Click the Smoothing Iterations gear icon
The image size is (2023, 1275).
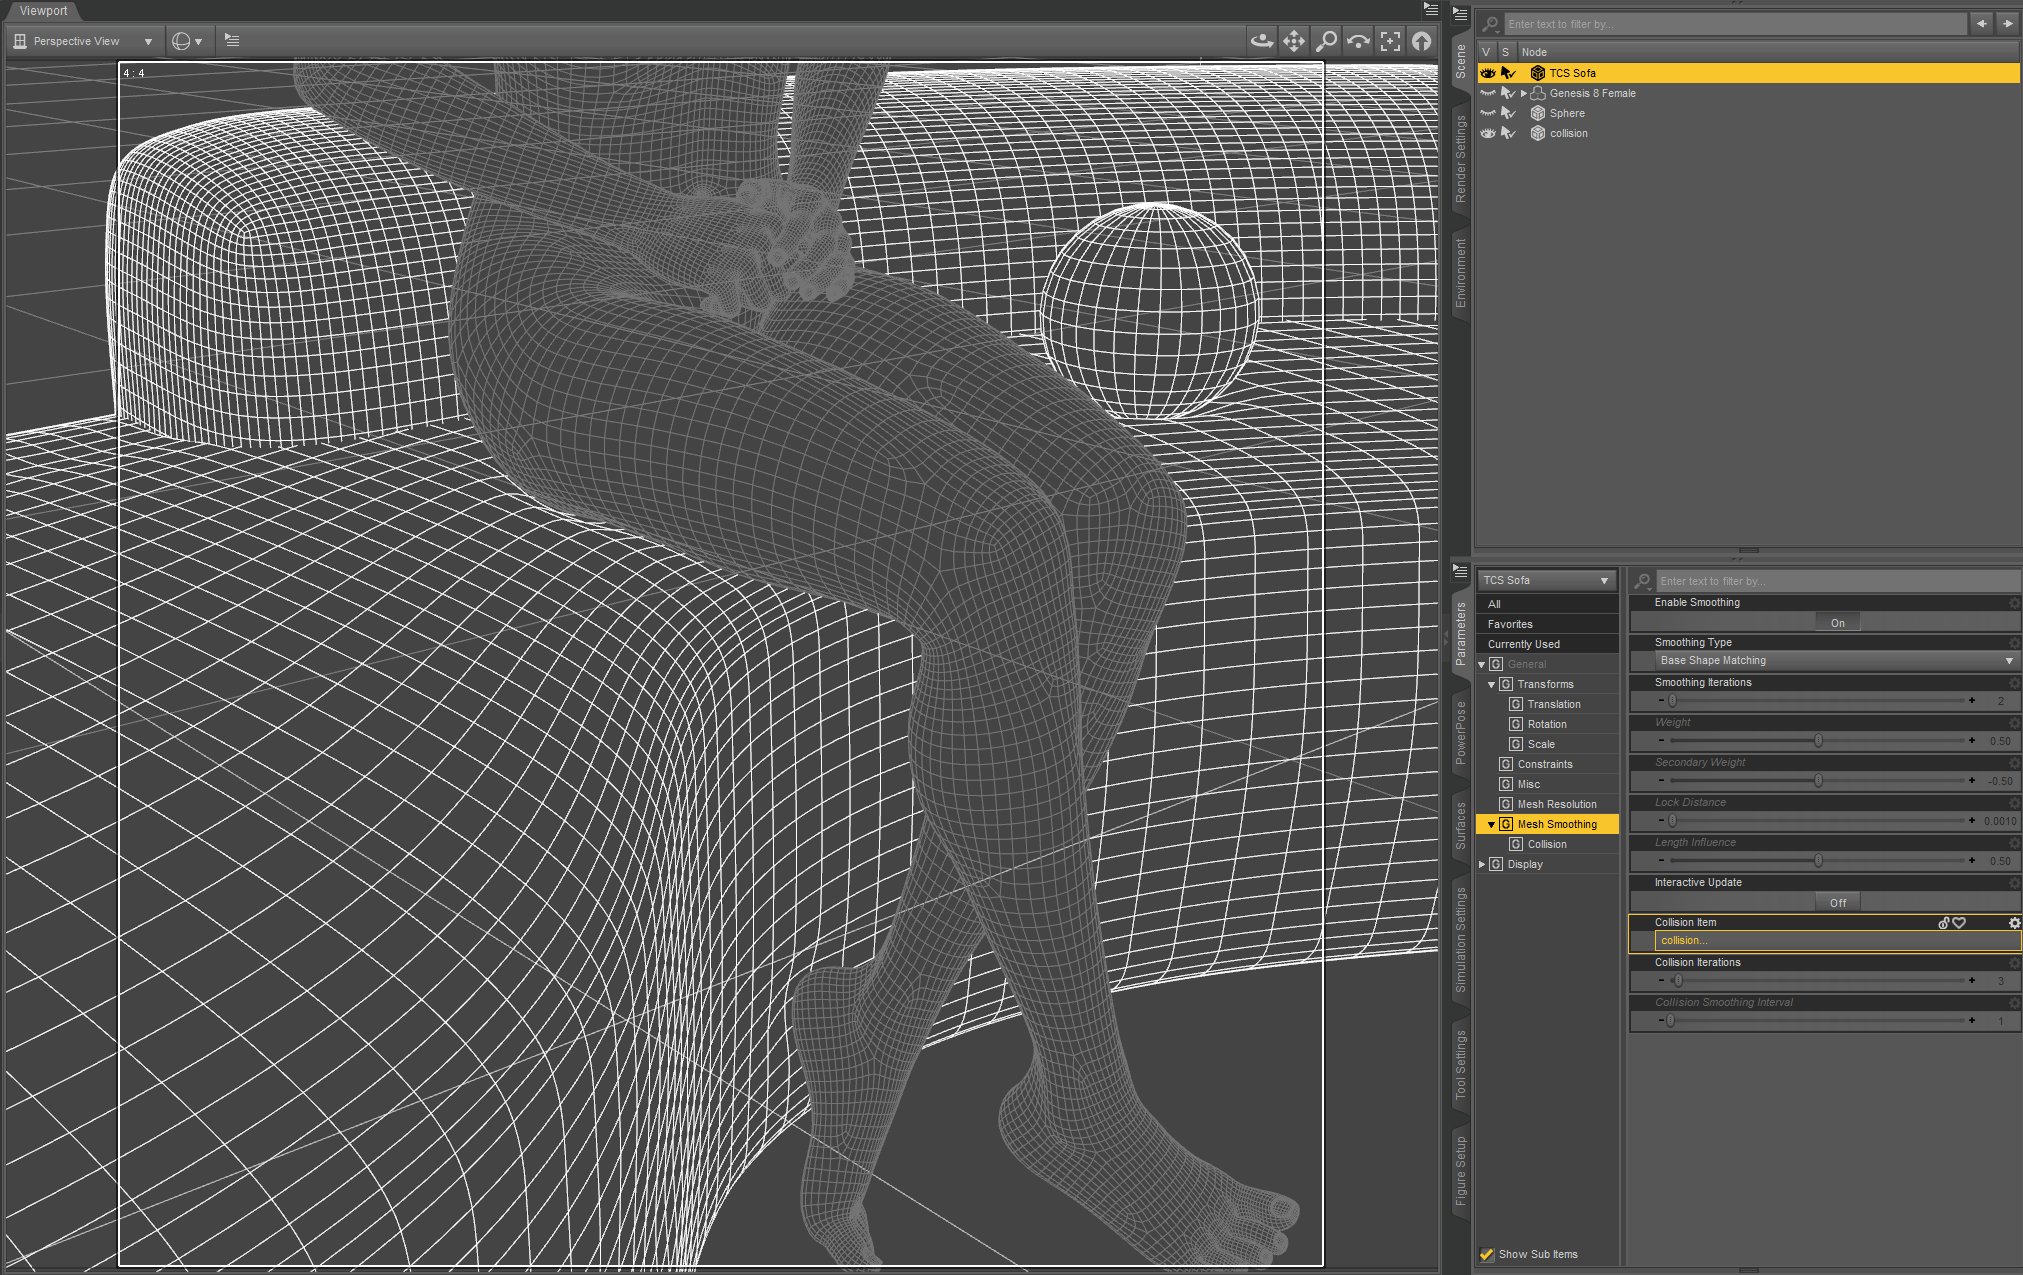(x=2014, y=683)
